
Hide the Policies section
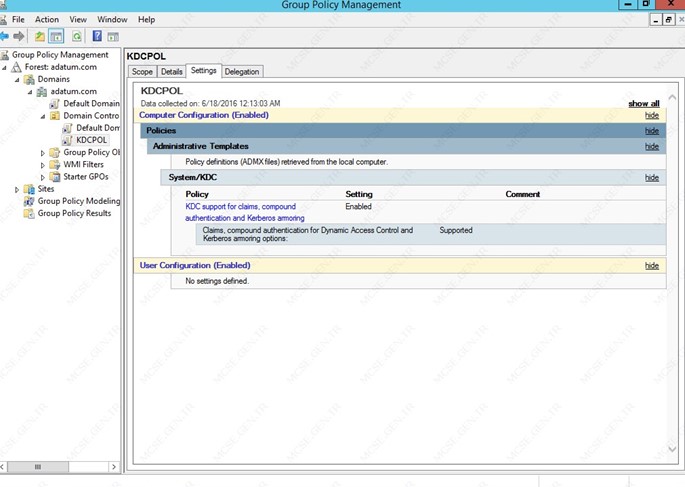pos(651,131)
